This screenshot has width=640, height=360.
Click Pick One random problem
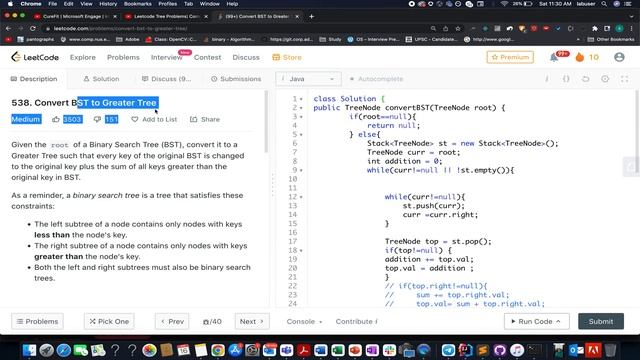pos(109,322)
